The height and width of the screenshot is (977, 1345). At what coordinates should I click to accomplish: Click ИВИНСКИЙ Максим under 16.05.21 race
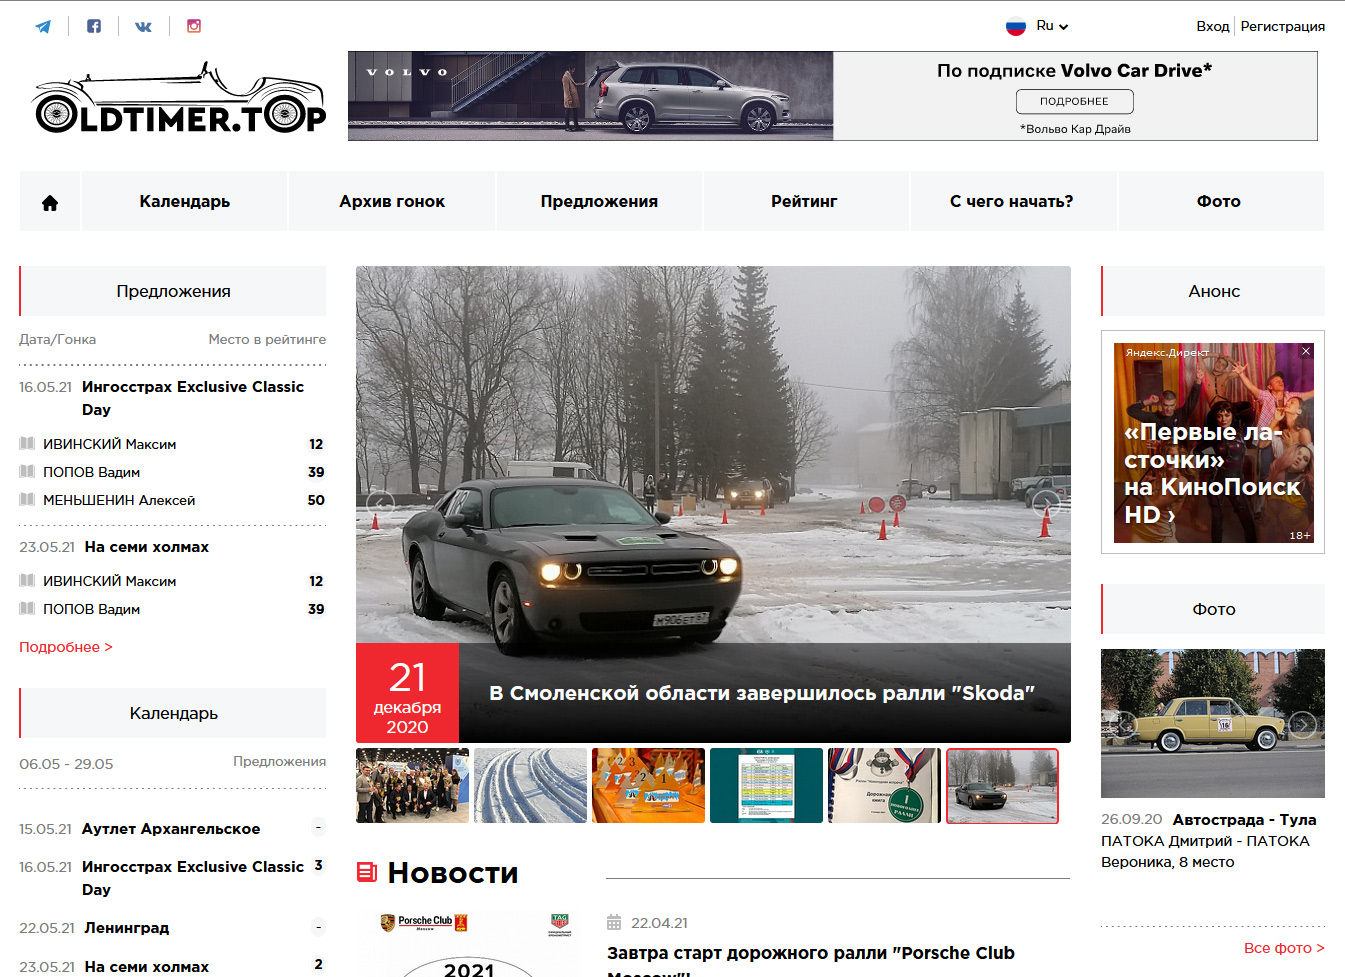110,444
